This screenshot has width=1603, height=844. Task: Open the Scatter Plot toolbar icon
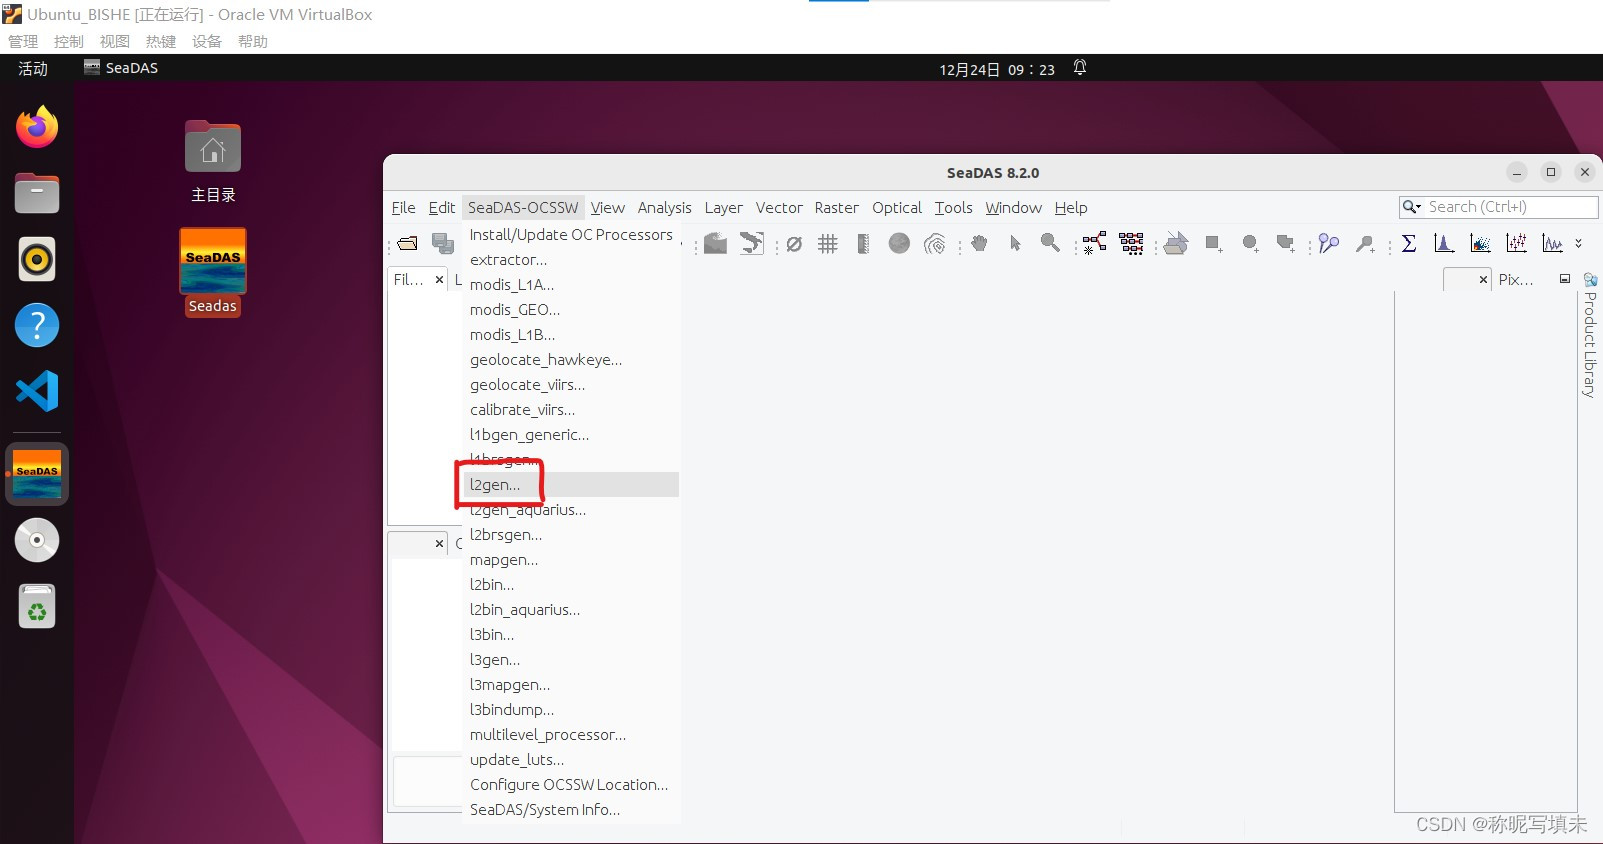pyautogui.click(x=1480, y=243)
